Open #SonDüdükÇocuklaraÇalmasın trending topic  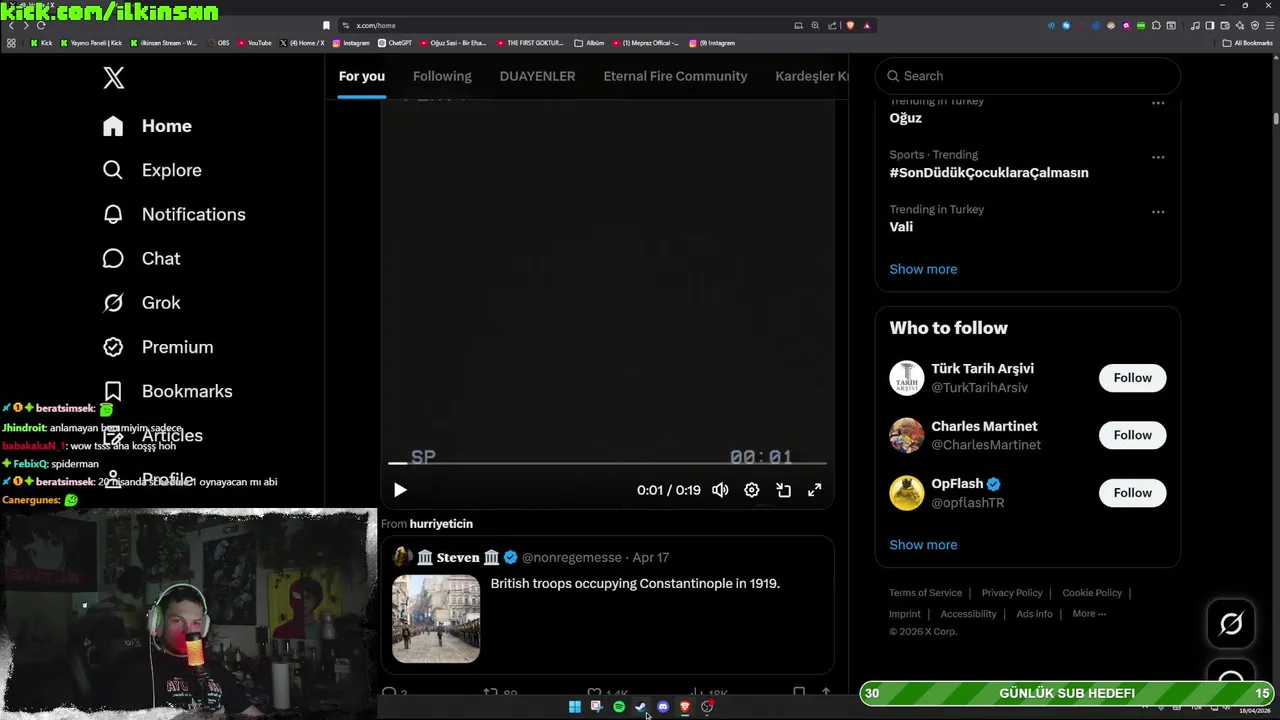coord(989,172)
